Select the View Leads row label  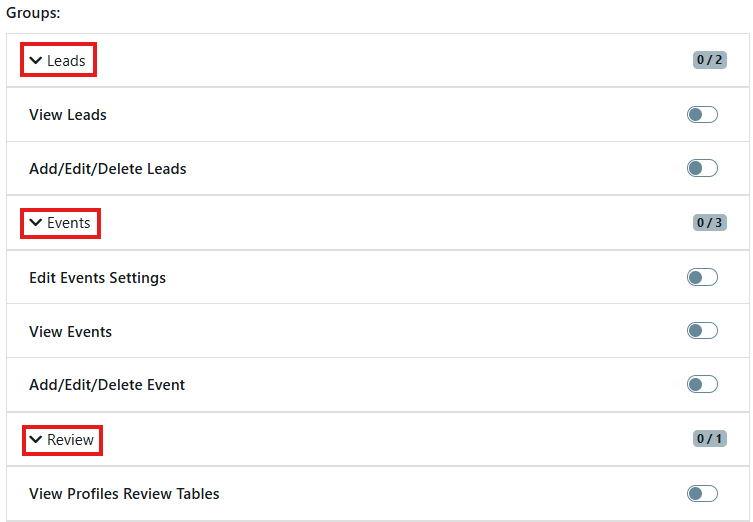pos(68,115)
